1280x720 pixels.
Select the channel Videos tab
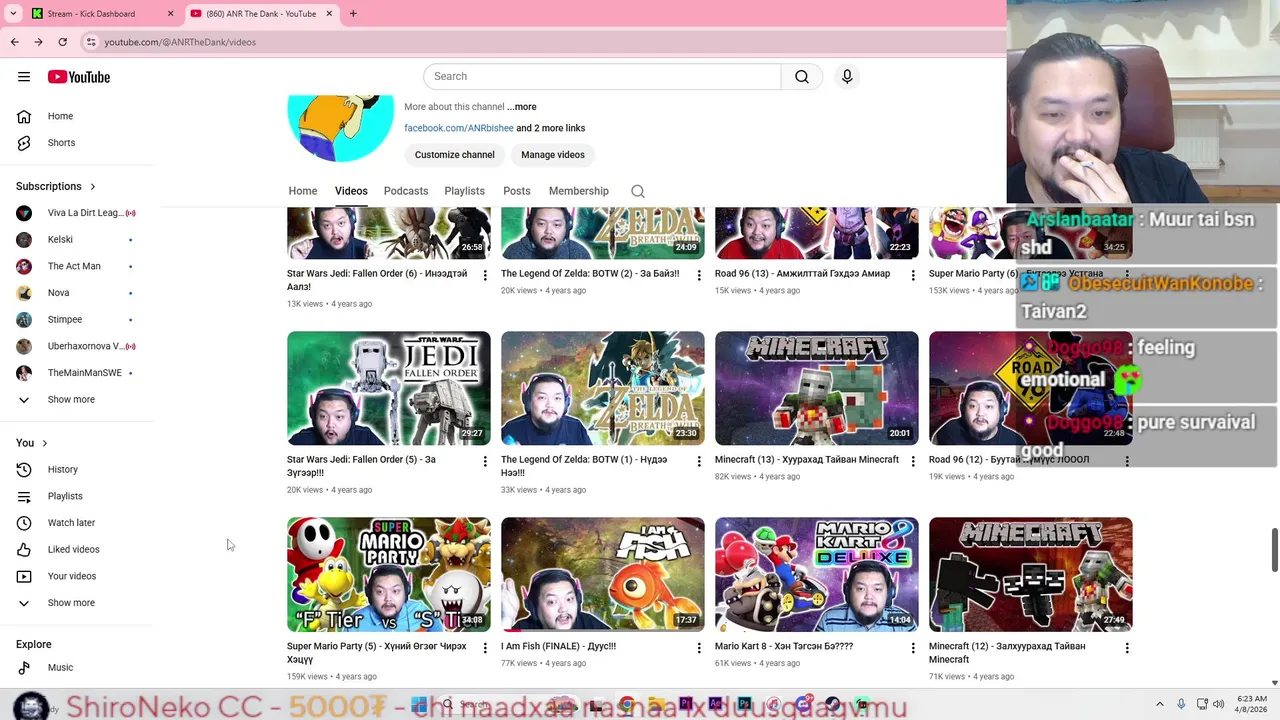[351, 191]
